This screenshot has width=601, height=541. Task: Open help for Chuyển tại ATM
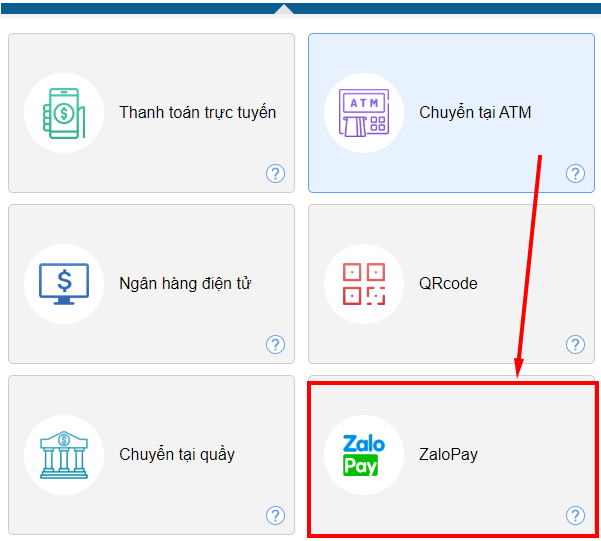tap(575, 174)
